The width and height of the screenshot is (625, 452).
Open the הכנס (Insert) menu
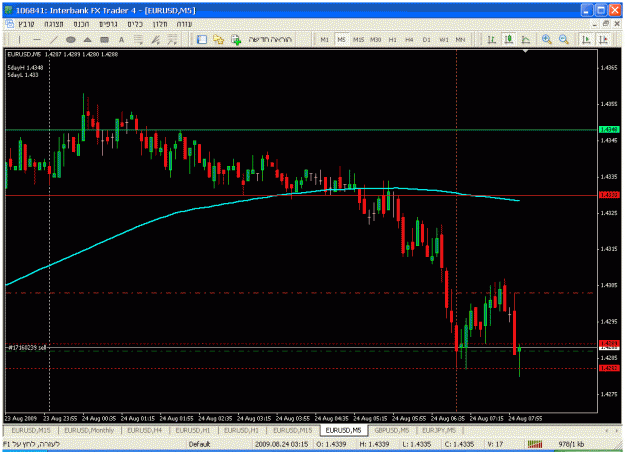(81, 24)
